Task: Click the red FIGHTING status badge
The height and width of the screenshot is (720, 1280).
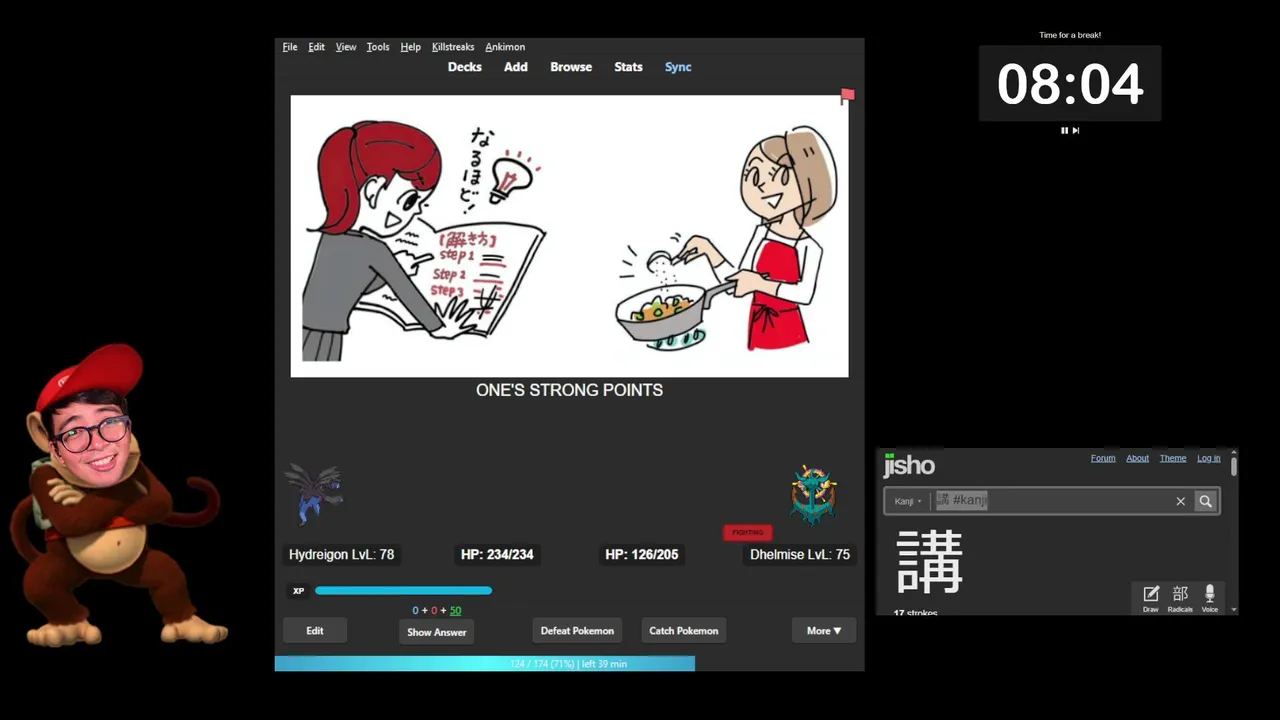Action: pyautogui.click(x=747, y=532)
